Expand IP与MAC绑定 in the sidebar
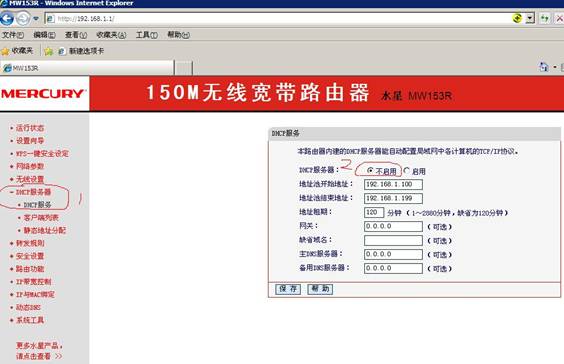 35,295
